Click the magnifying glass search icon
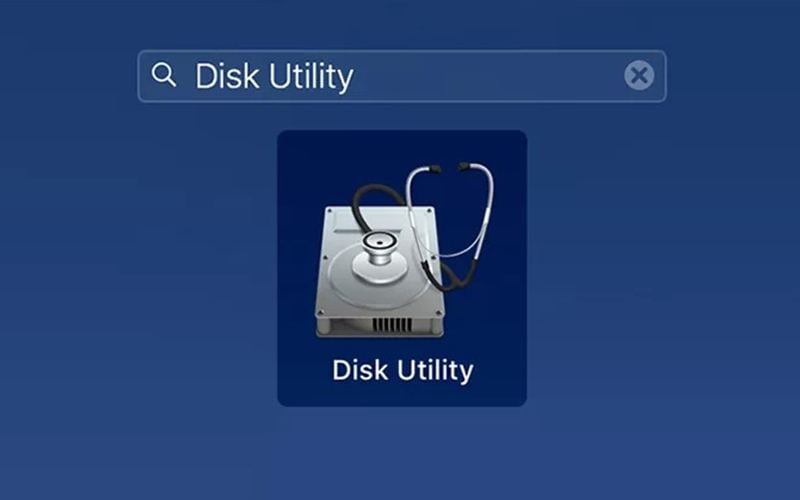The width and height of the screenshot is (800, 500). pyautogui.click(x=163, y=75)
